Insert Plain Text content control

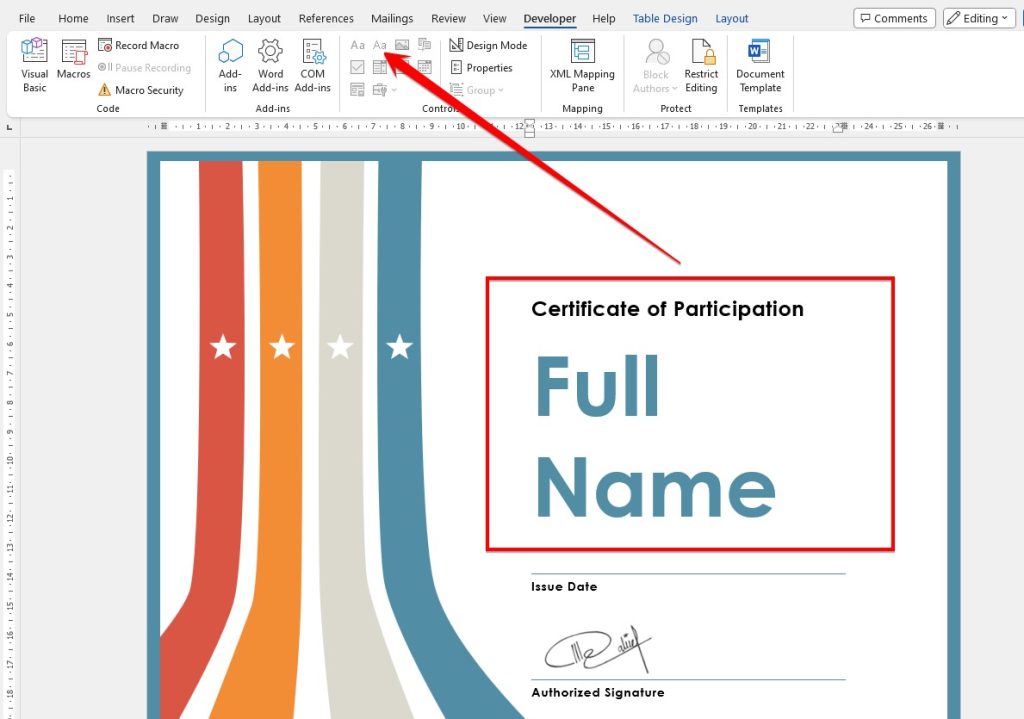[379, 45]
